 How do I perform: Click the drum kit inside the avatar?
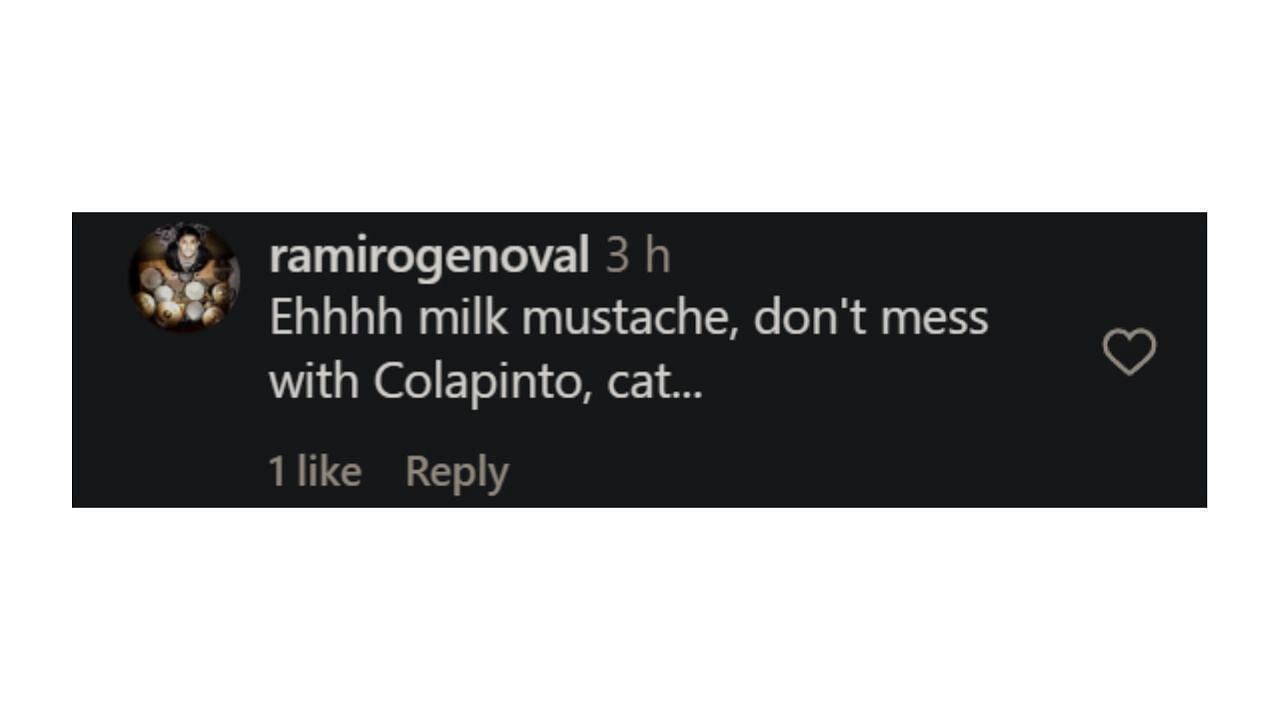point(183,297)
